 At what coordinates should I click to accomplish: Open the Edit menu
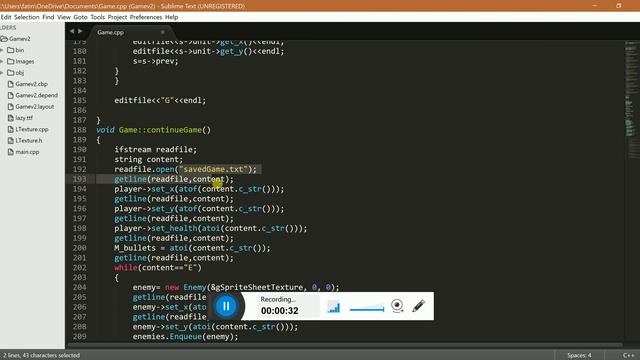(x=6, y=17)
